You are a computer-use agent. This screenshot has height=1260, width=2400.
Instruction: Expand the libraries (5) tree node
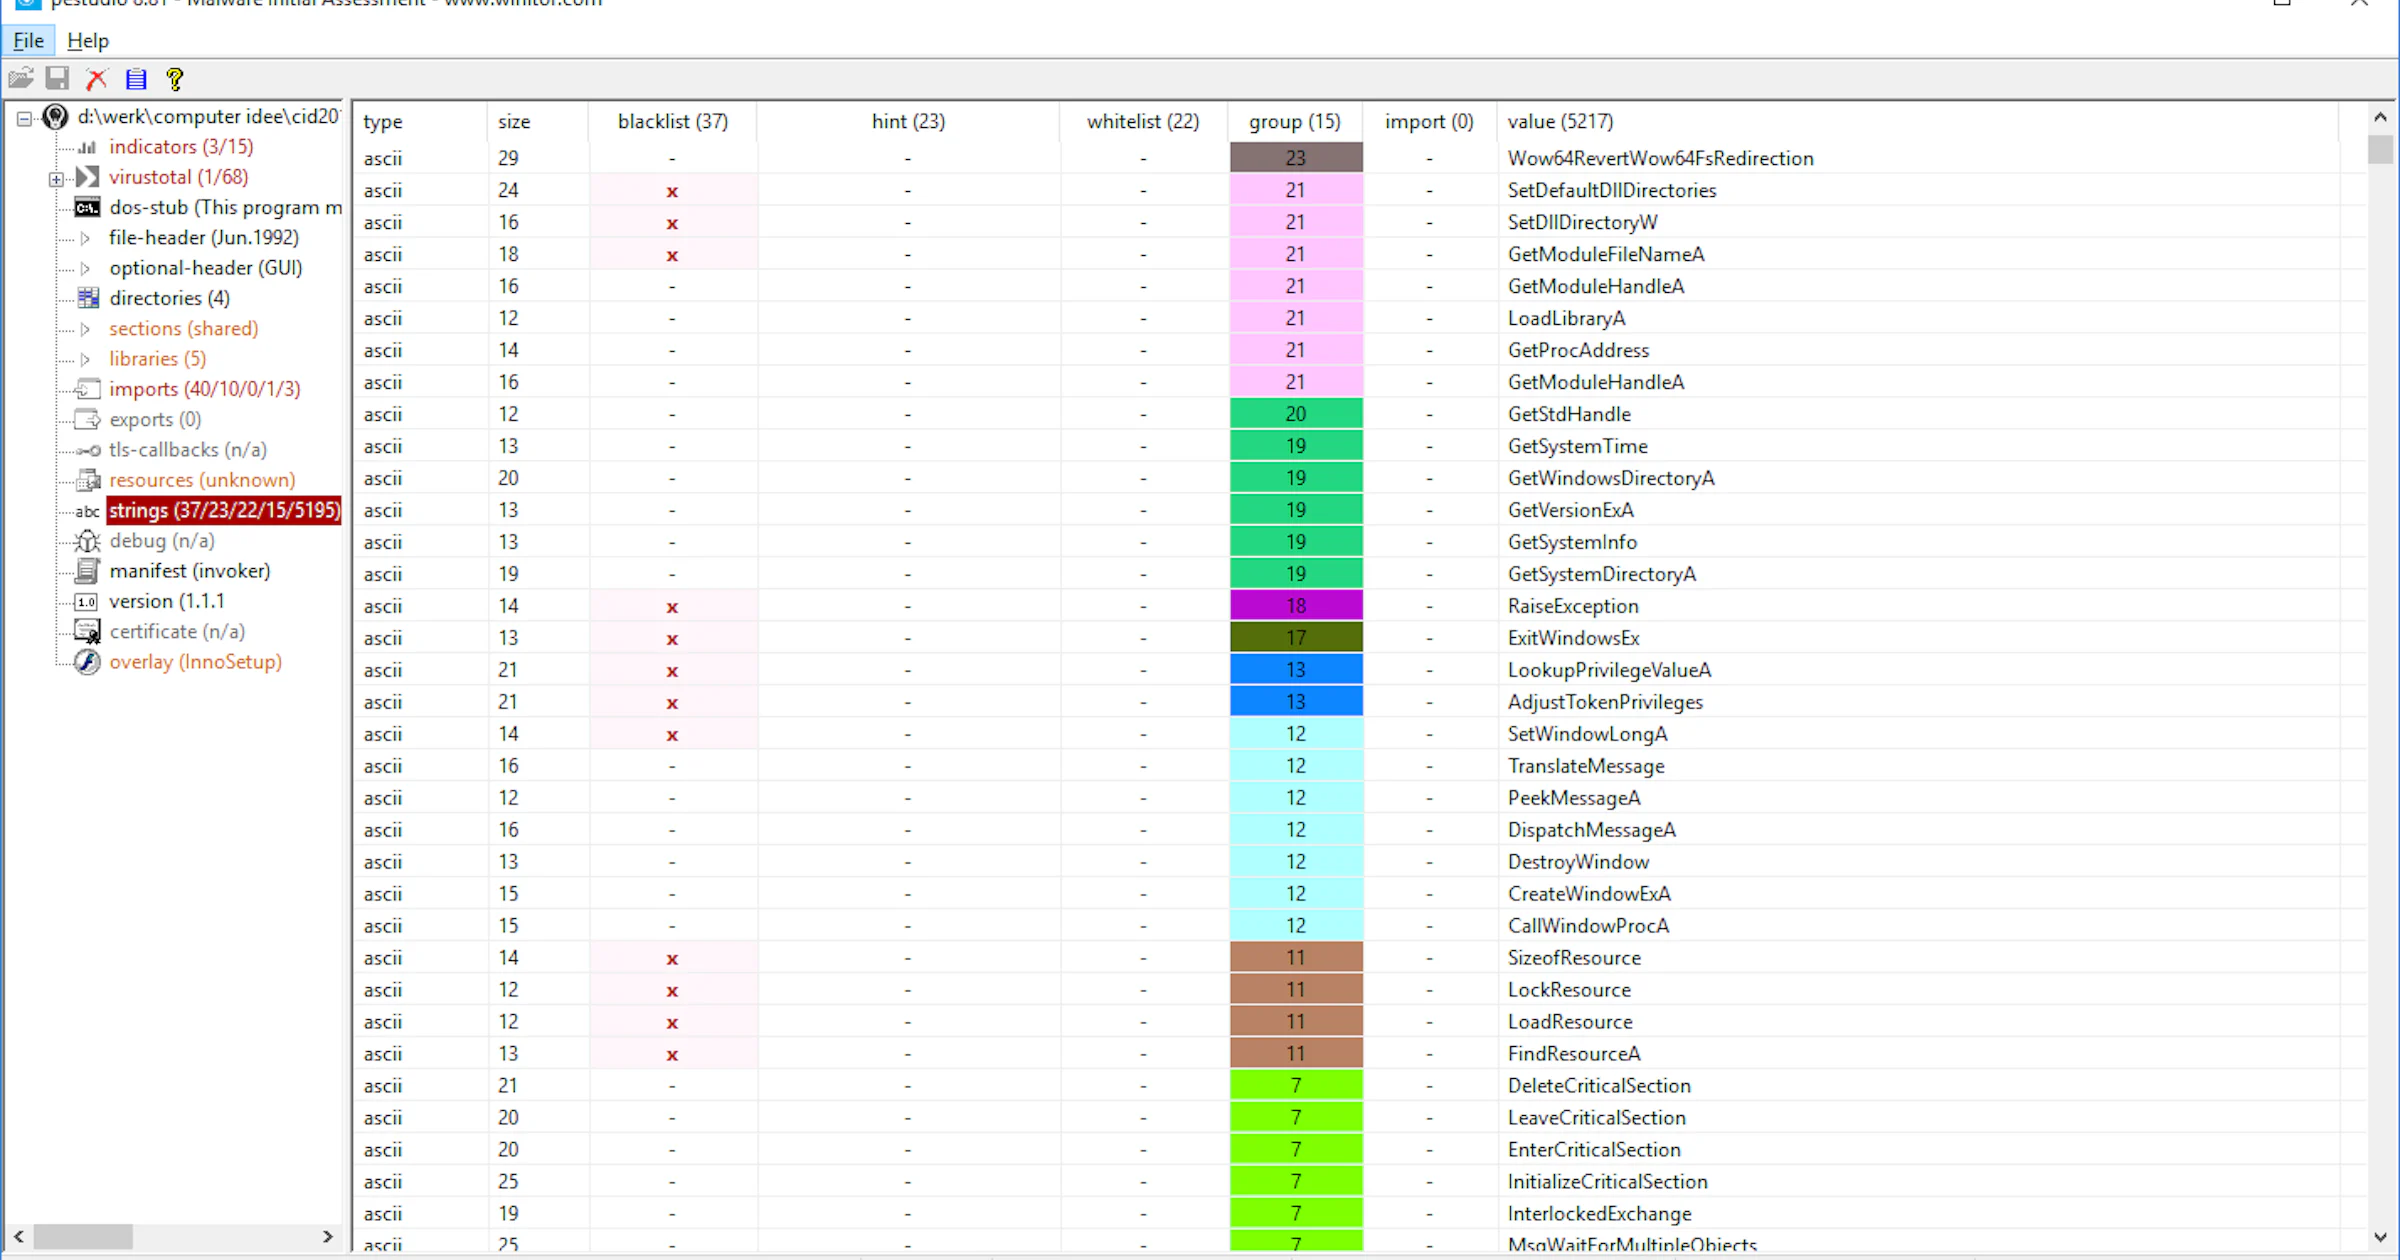(84, 358)
